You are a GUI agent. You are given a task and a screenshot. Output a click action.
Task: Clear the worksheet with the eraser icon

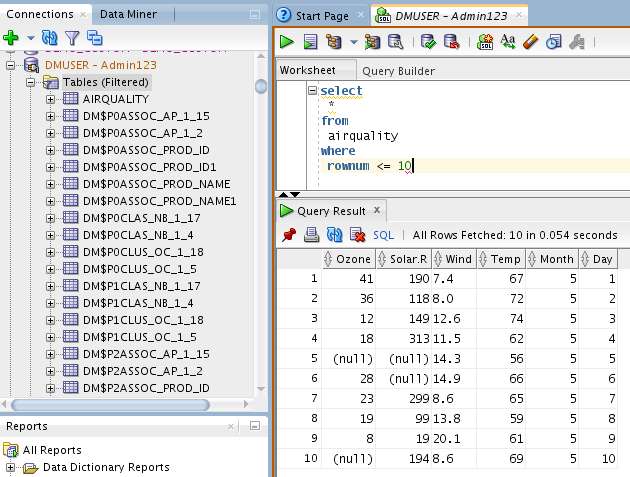[530, 42]
